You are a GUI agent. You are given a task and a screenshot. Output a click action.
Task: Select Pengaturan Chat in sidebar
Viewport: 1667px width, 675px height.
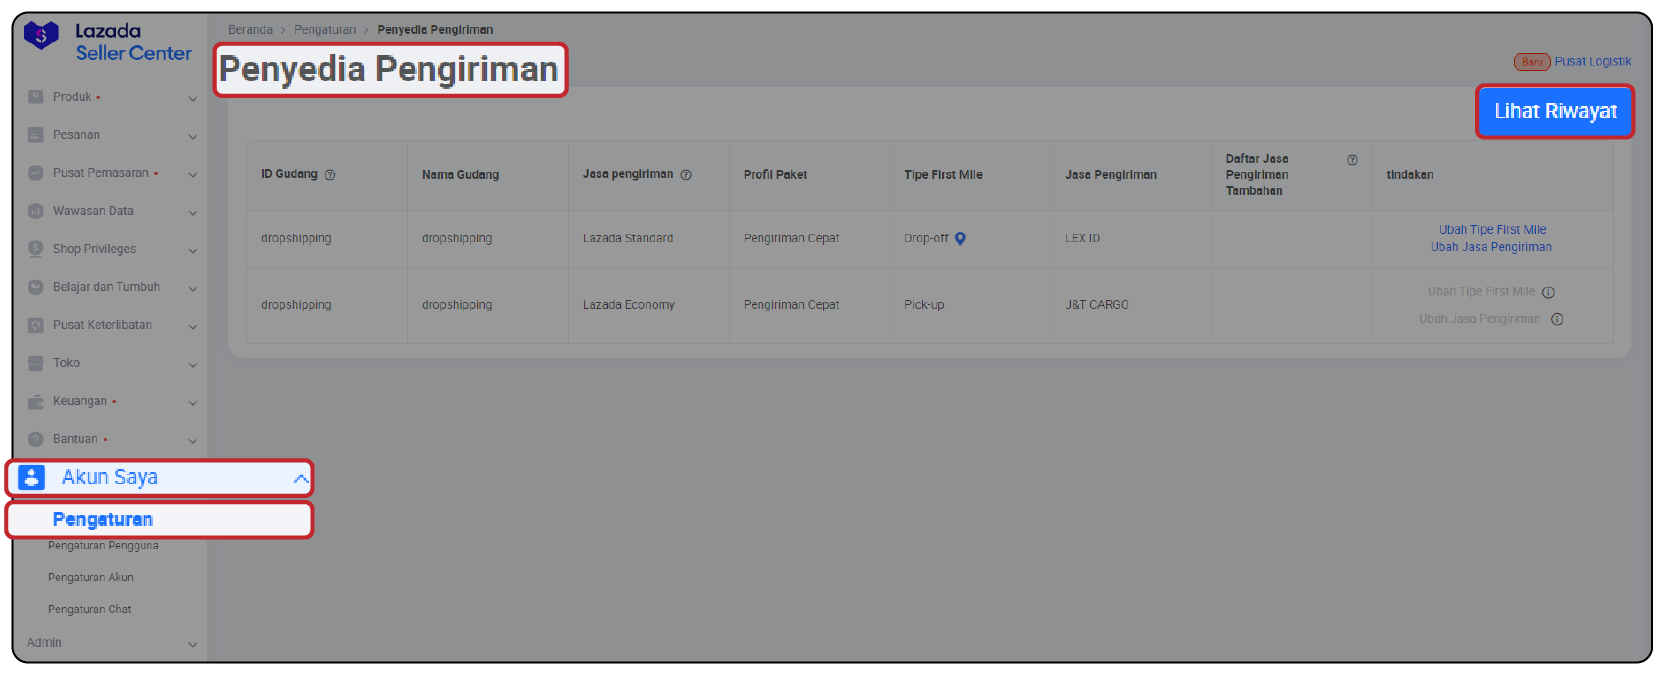coord(90,610)
